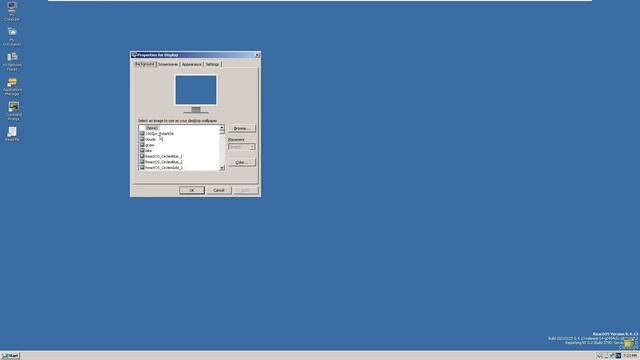Close the Properties for Display dialog
The height and width of the screenshot is (360, 640).
point(257,55)
